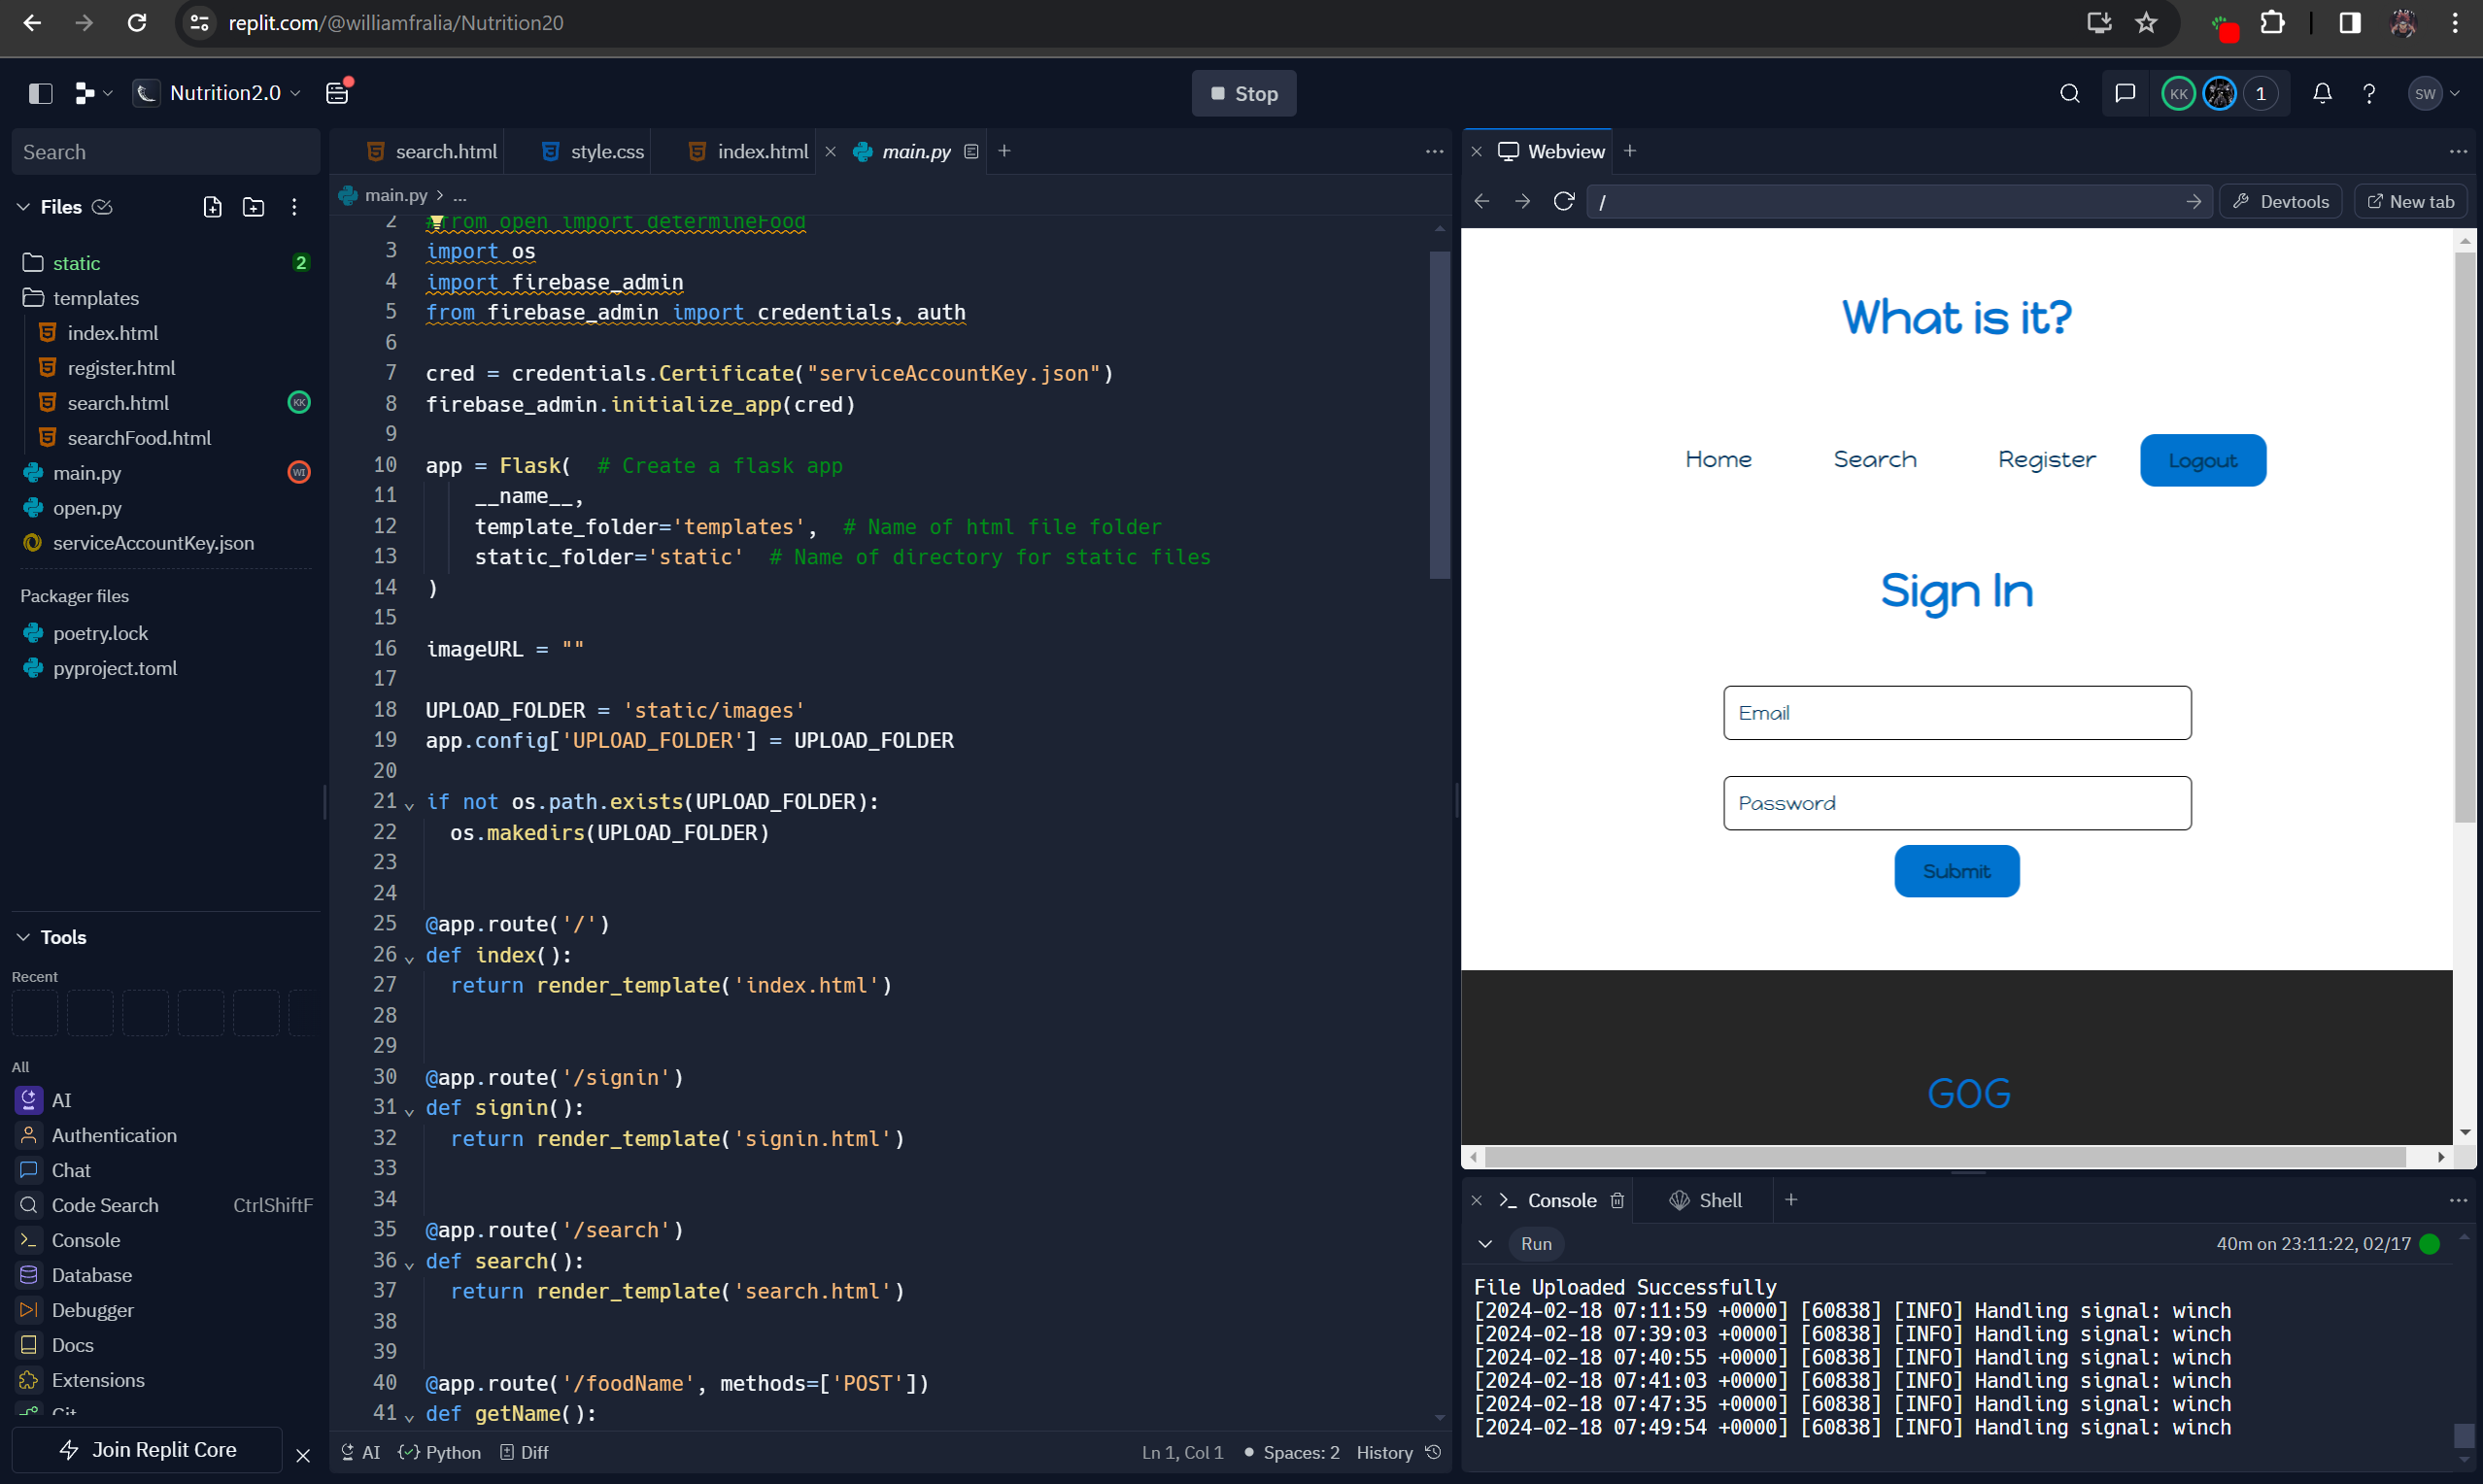Click the new folder icon in Files
The image size is (2483, 1484).
[253, 207]
